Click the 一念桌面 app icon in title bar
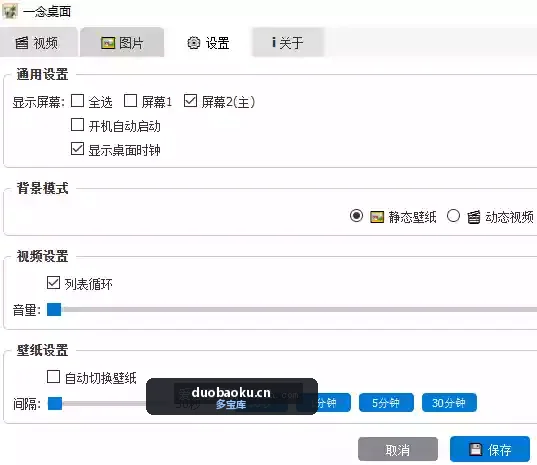Viewport: 537px width, 465px height. pyautogui.click(x=10, y=11)
